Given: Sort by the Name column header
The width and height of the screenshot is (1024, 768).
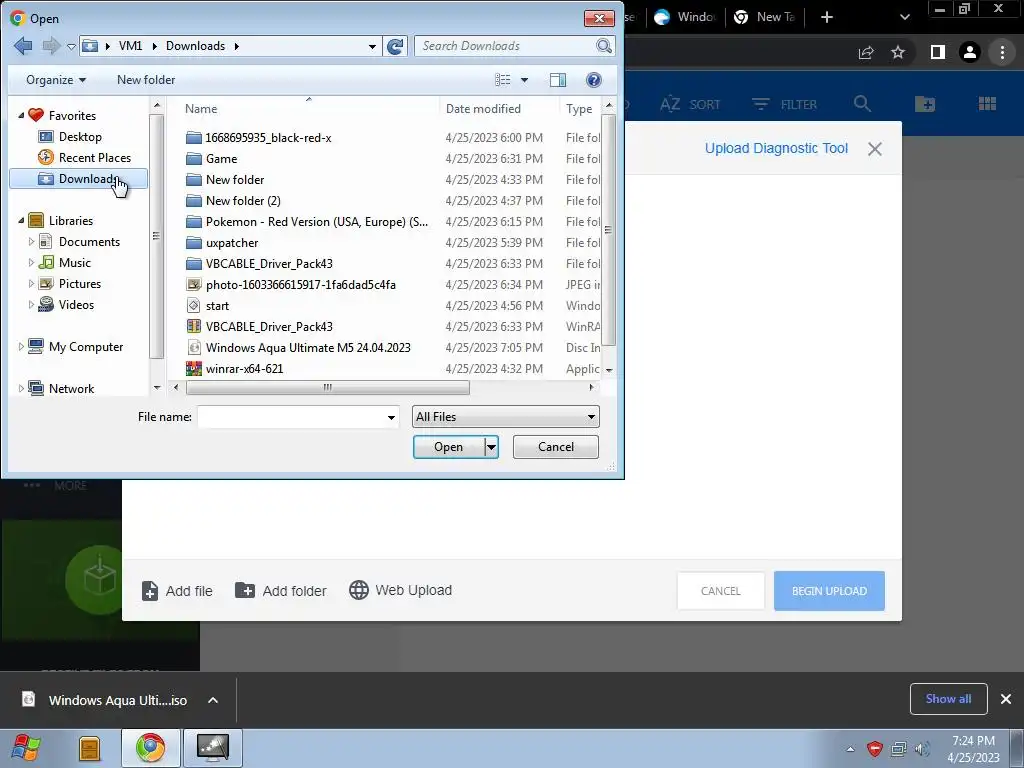Looking at the screenshot, I should pyautogui.click(x=201, y=108).
